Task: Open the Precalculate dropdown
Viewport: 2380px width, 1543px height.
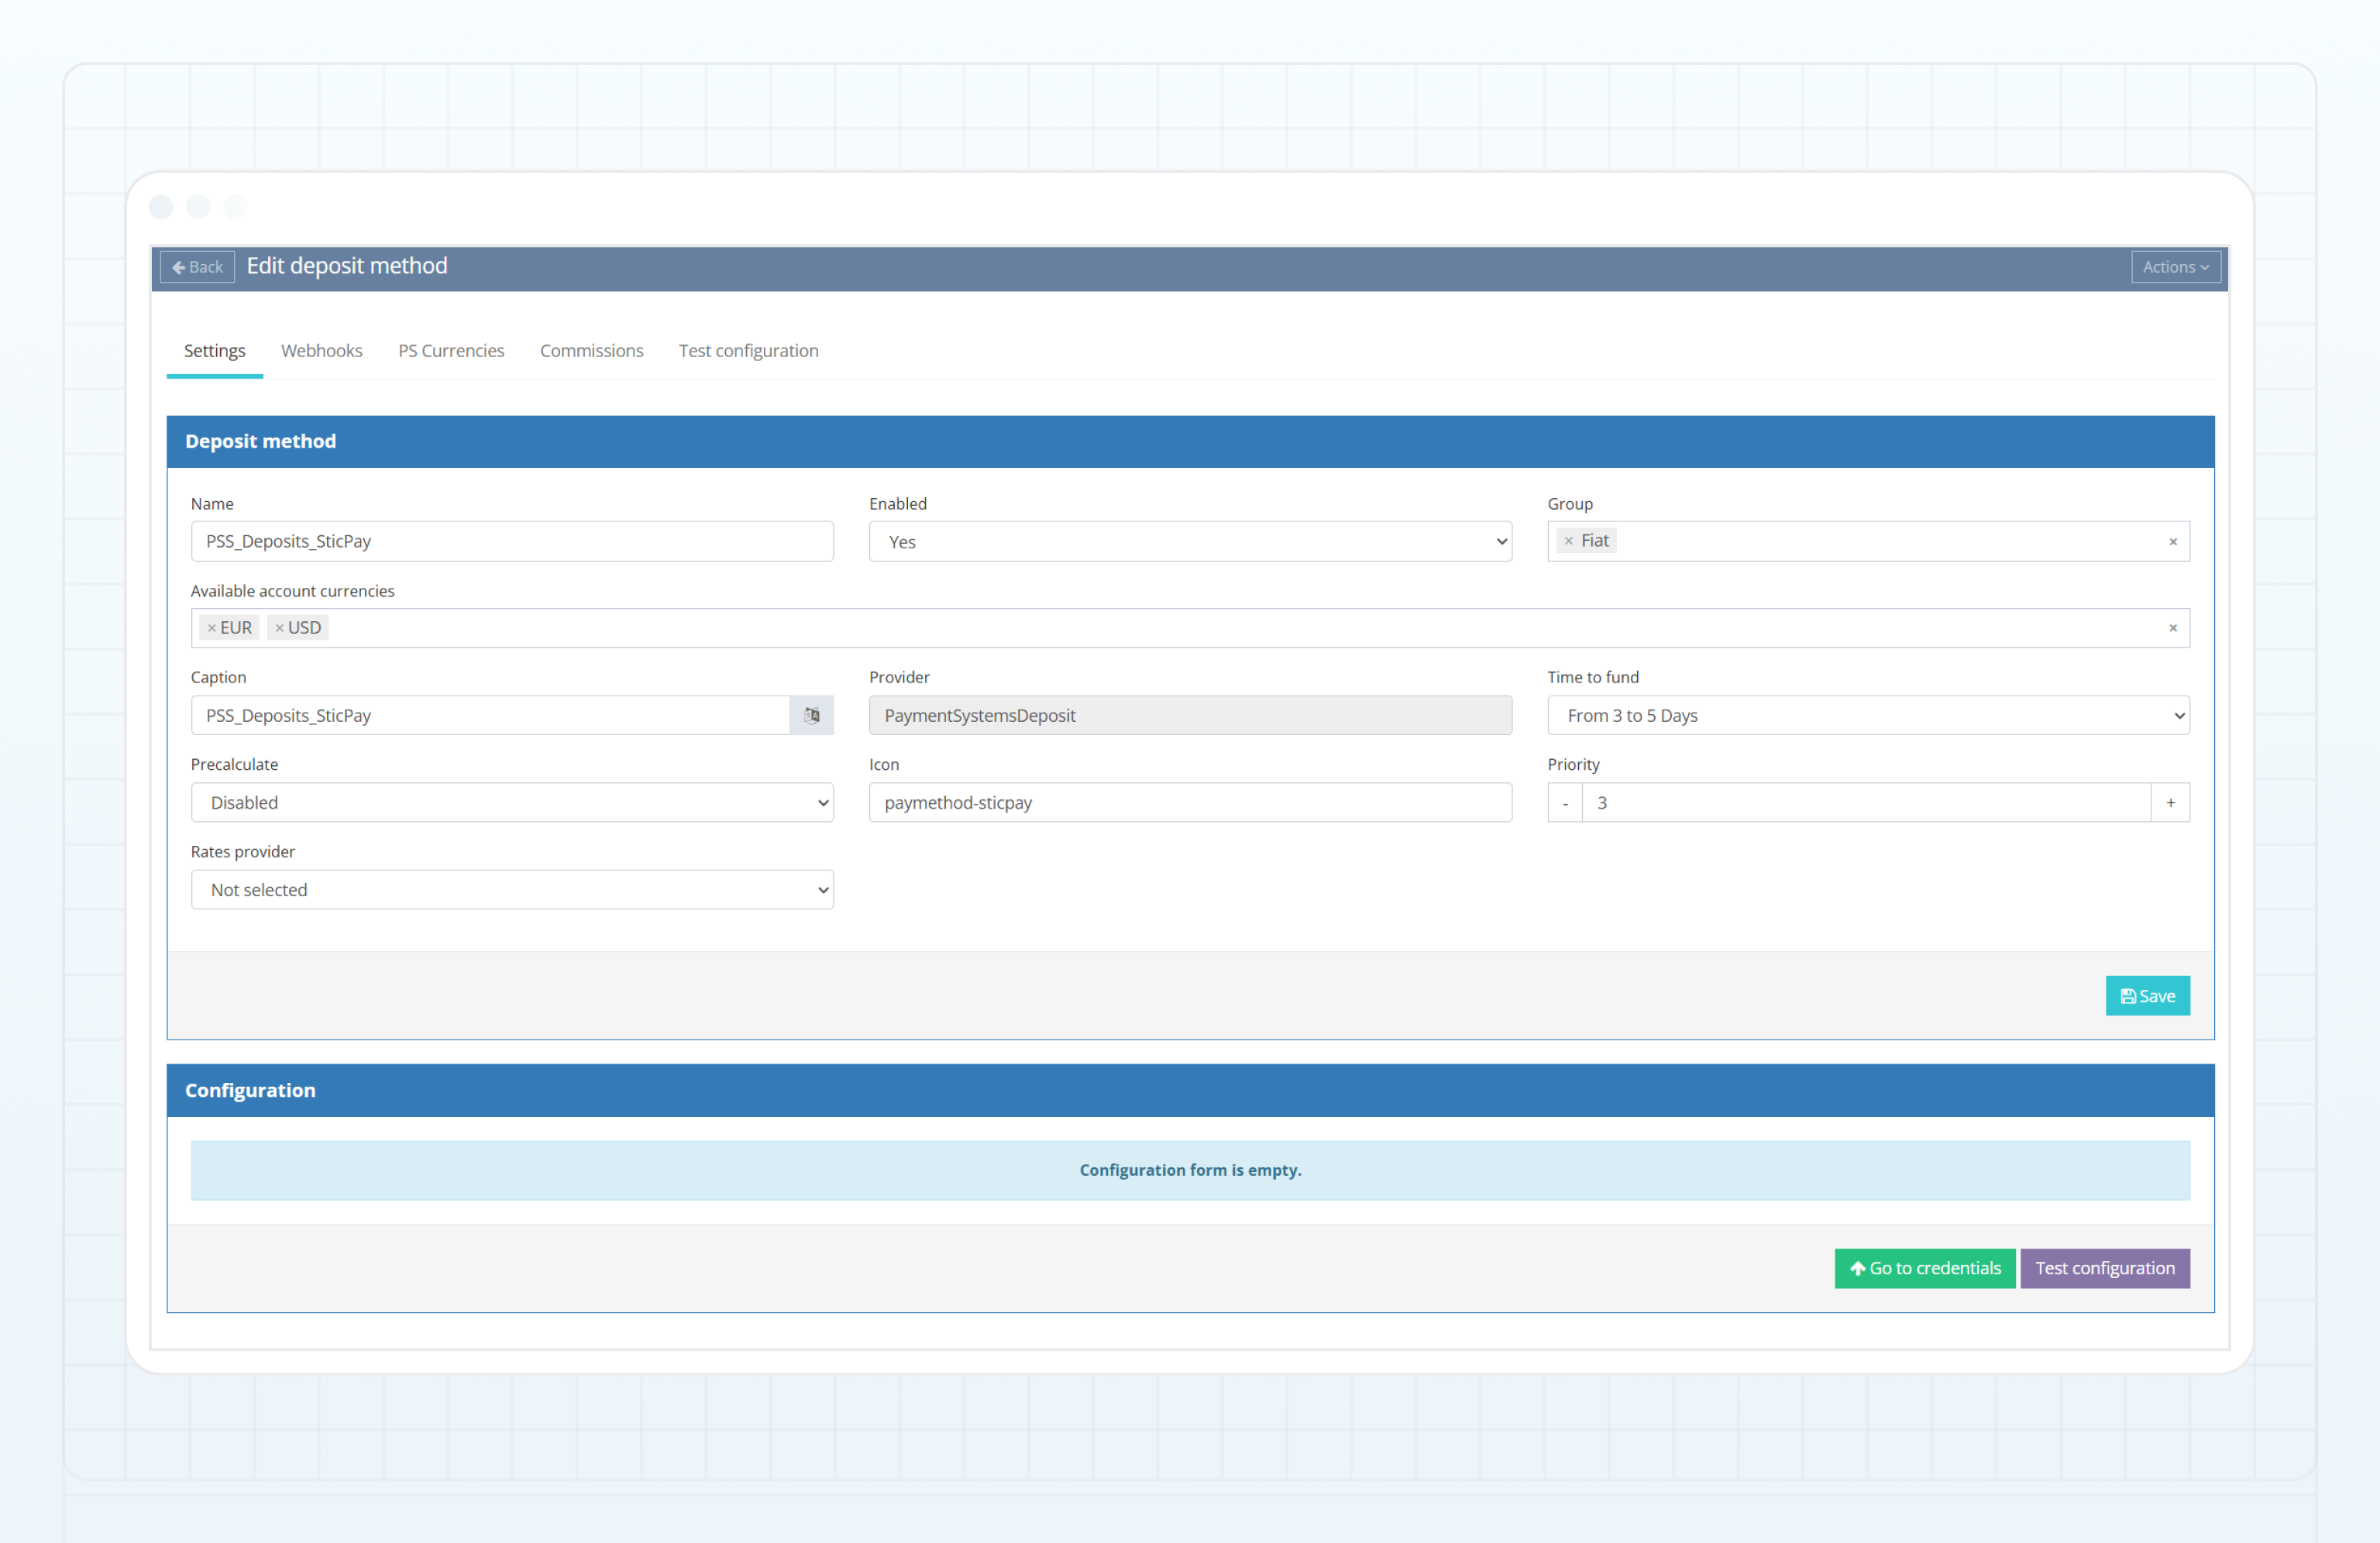Action: point(512,803)
